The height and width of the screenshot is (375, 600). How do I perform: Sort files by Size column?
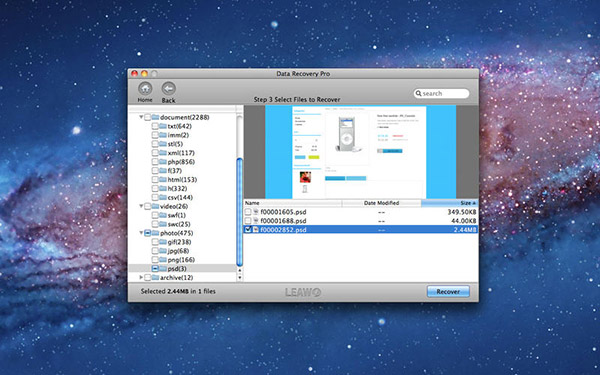pyautogui.click(x=450, y=203)
